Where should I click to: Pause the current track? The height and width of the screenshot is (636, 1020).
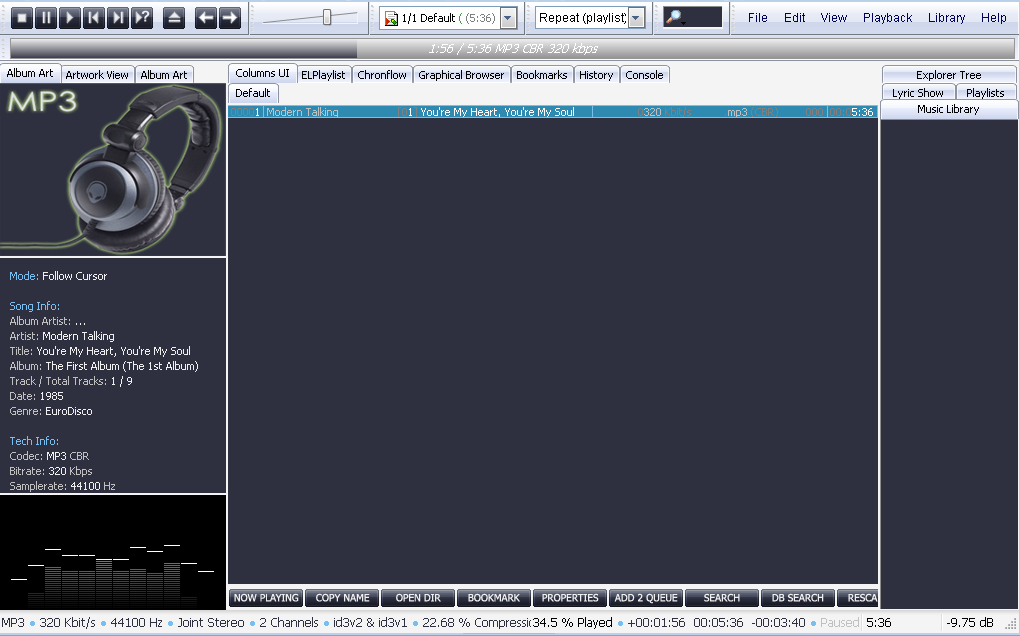coord(46,17)
